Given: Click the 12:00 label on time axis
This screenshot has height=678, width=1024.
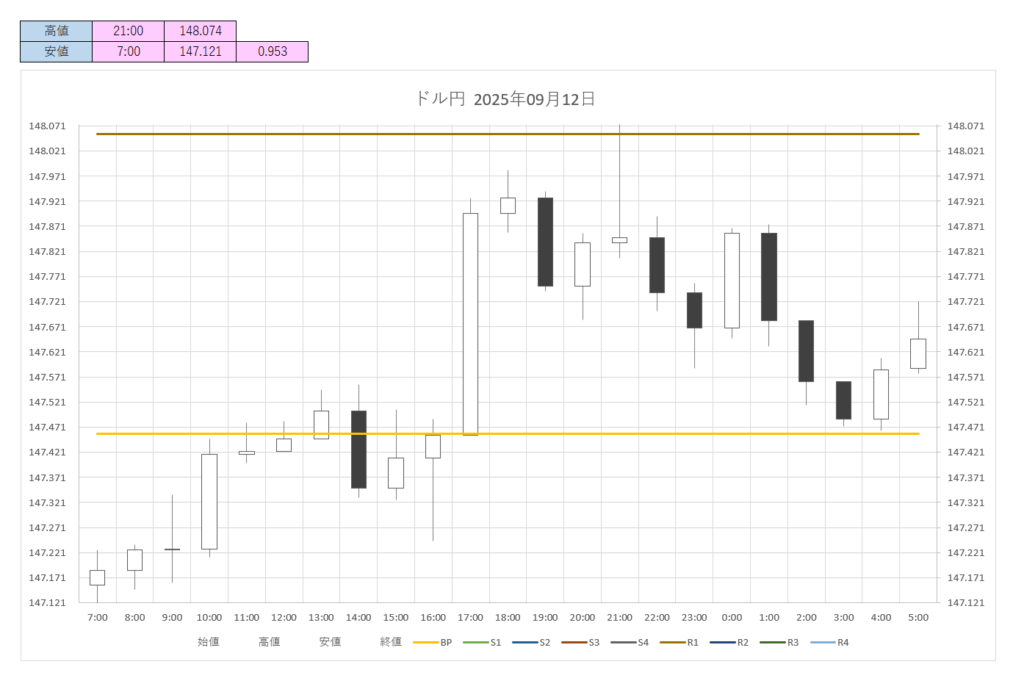Looking at the screenshot, I should (284, 618).
